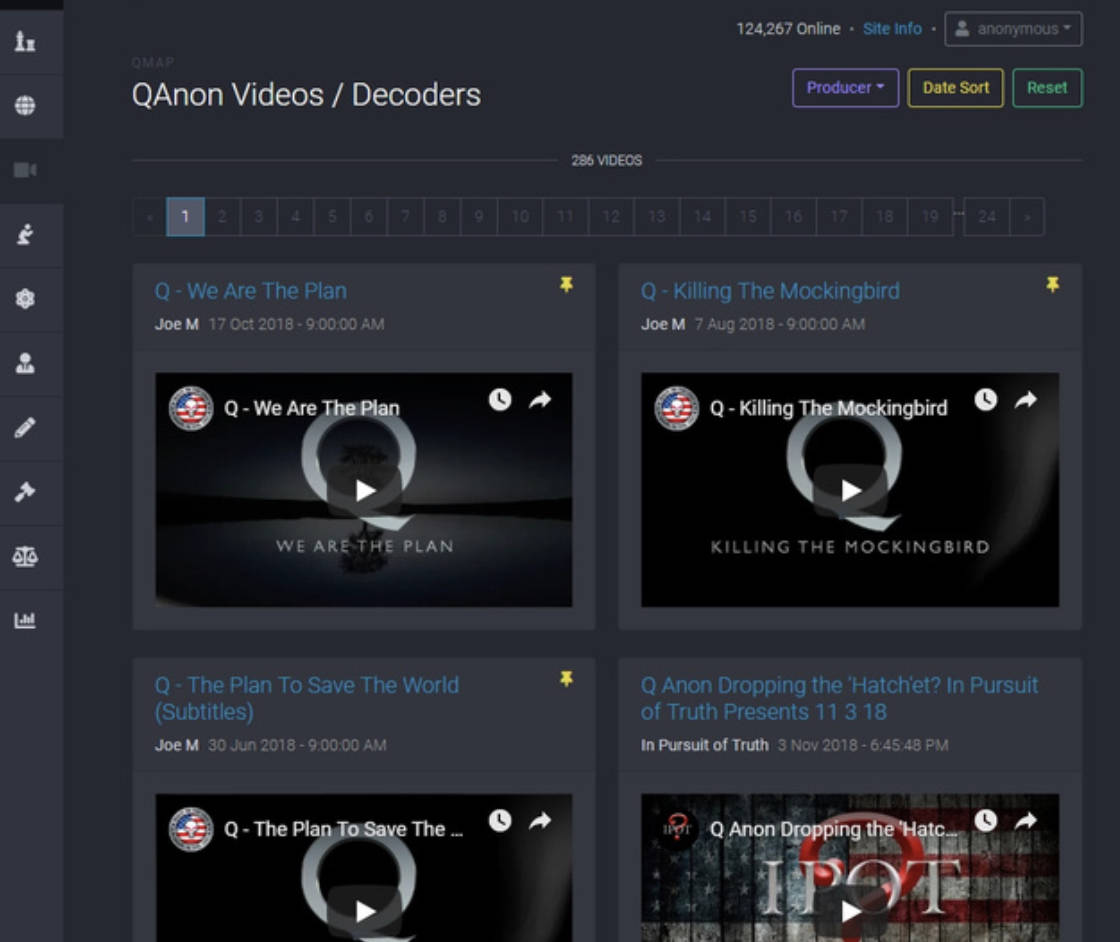The width and height of the screenshot is (1120, 942).
Task: Go to page 15 of videos
Action: click(x=748, y=216)
